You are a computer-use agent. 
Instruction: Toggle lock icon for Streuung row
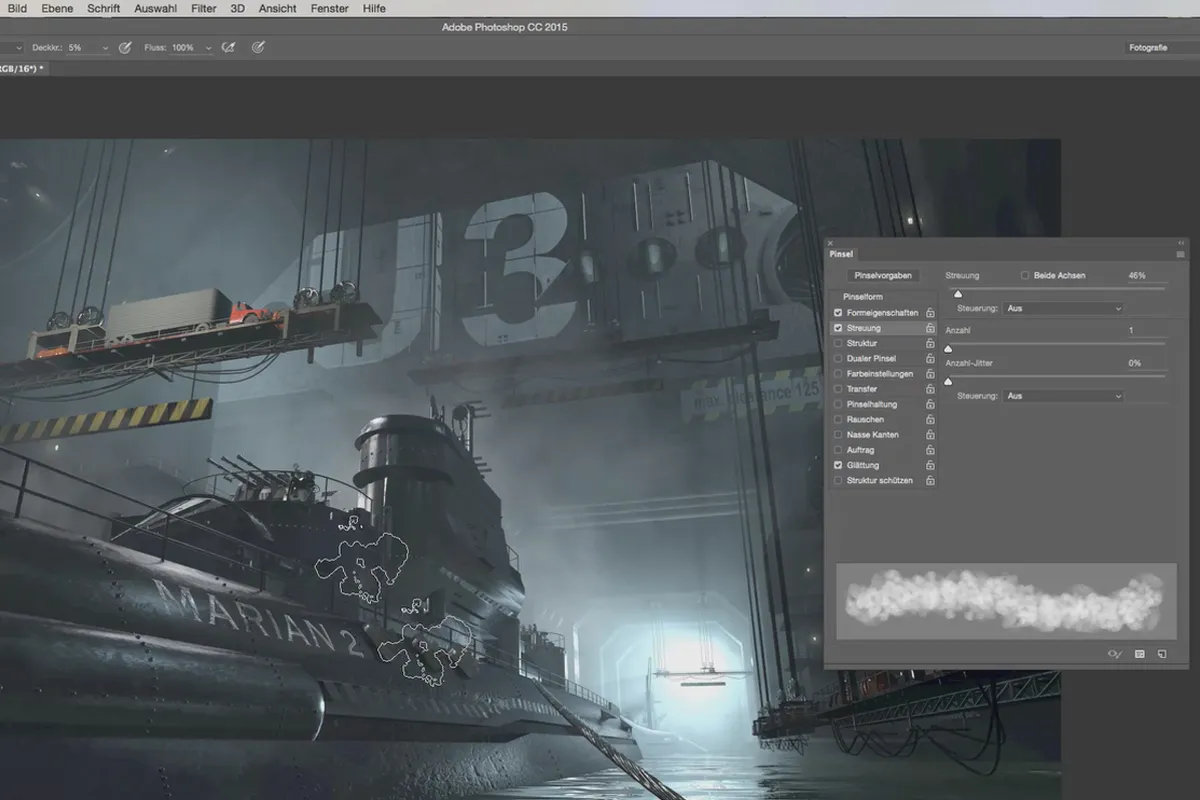pyautogui.click(x=930, y=328)
